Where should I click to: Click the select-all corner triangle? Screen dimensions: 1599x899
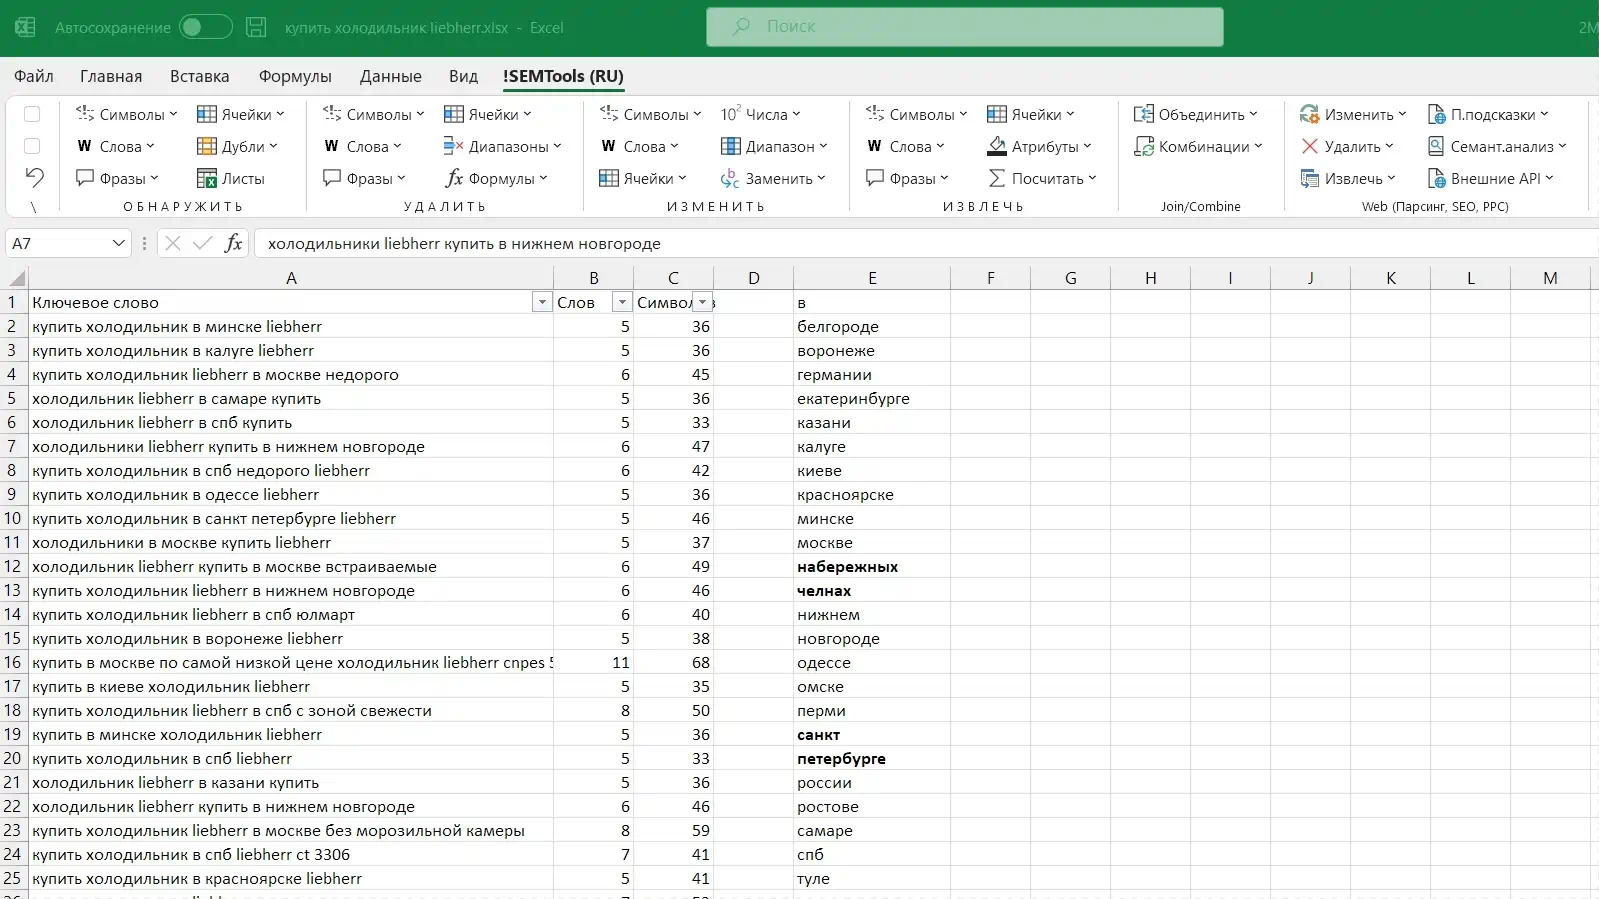16,278
